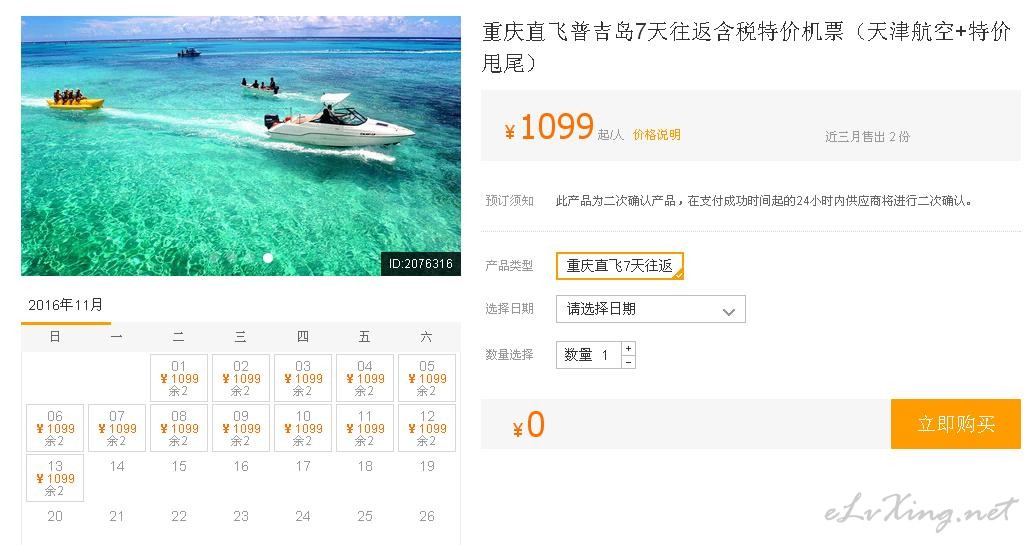Screen dimensions: 1029x545
Task: Choose November 13 calendar date cell
Action: pos(55,478)
